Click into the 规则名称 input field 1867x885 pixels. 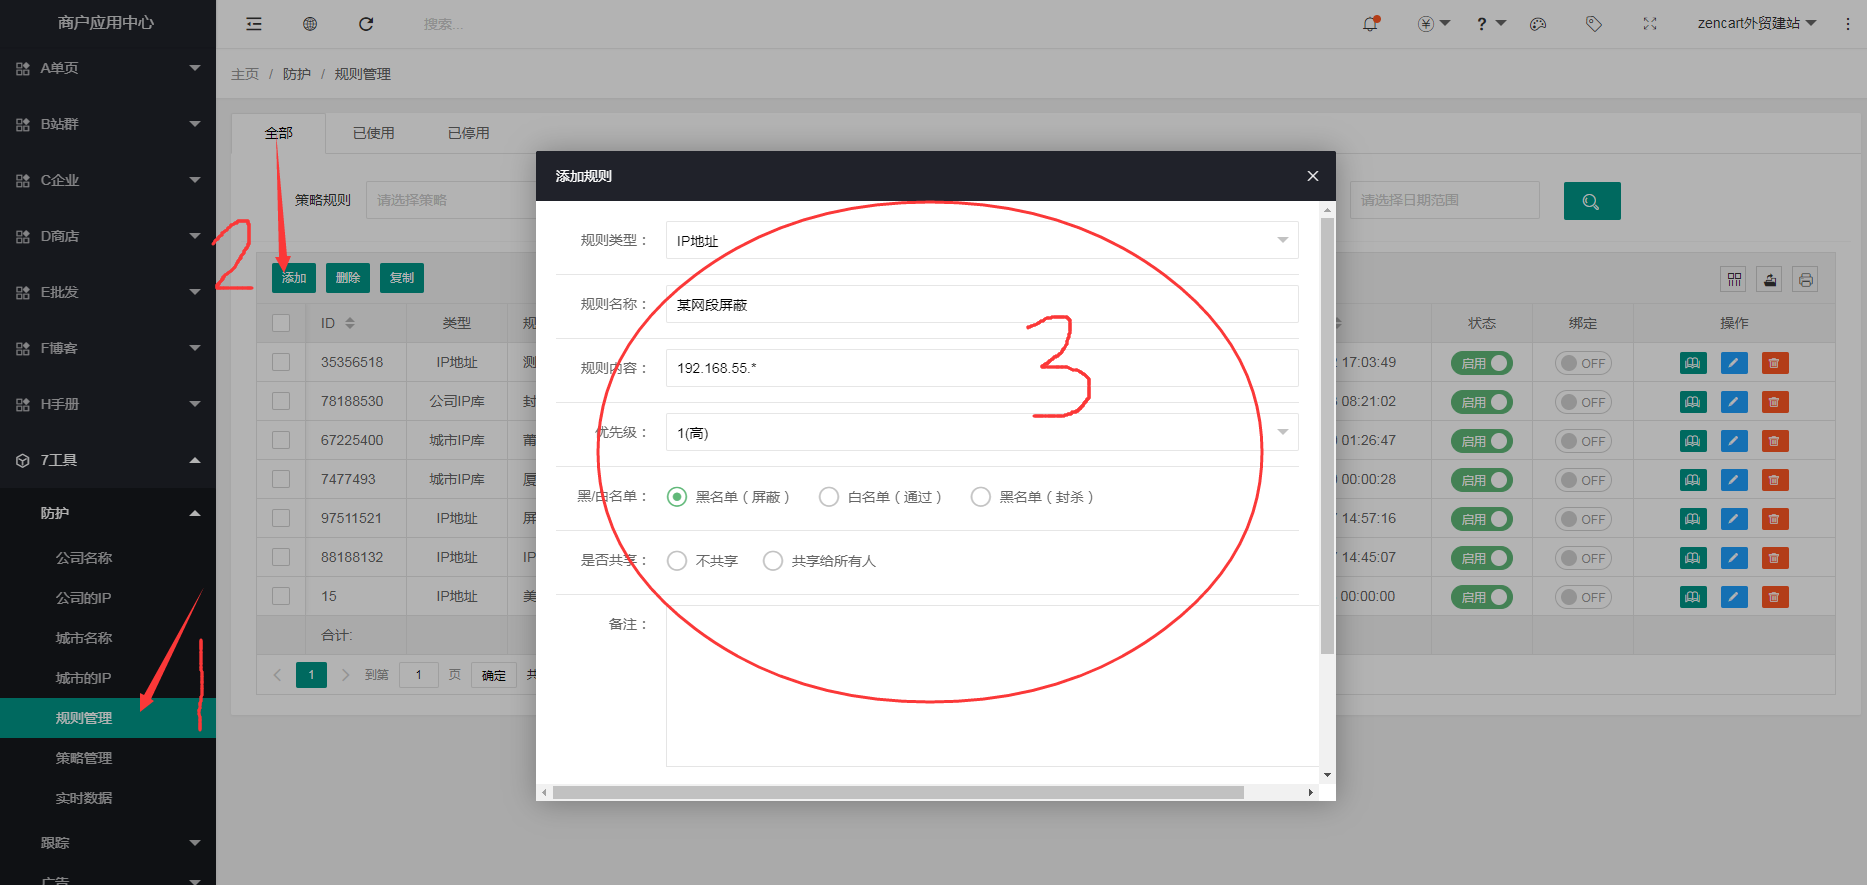coord(981,304)
